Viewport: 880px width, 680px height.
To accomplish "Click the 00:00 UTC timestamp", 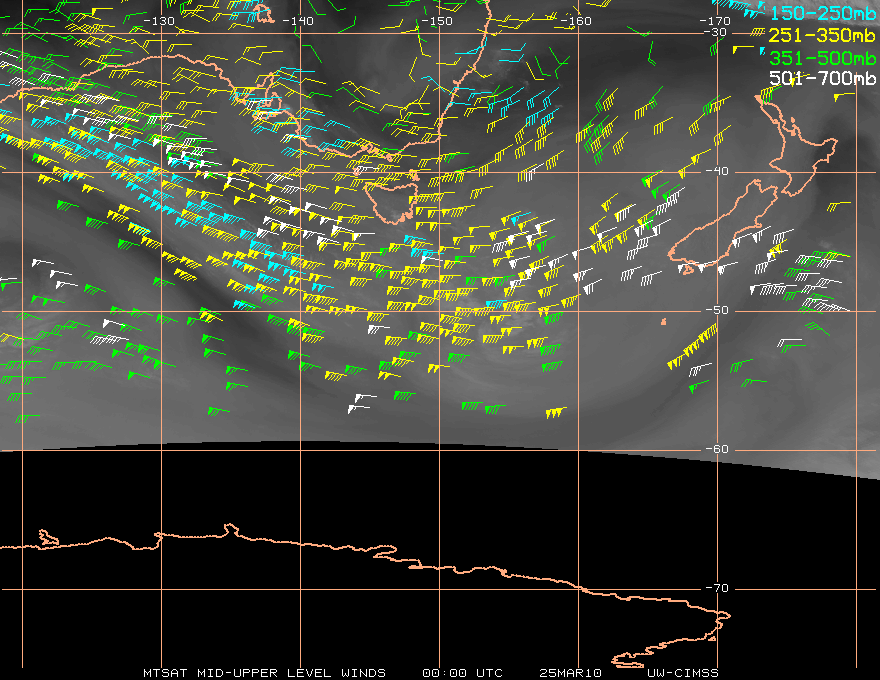I will (462, 673).
